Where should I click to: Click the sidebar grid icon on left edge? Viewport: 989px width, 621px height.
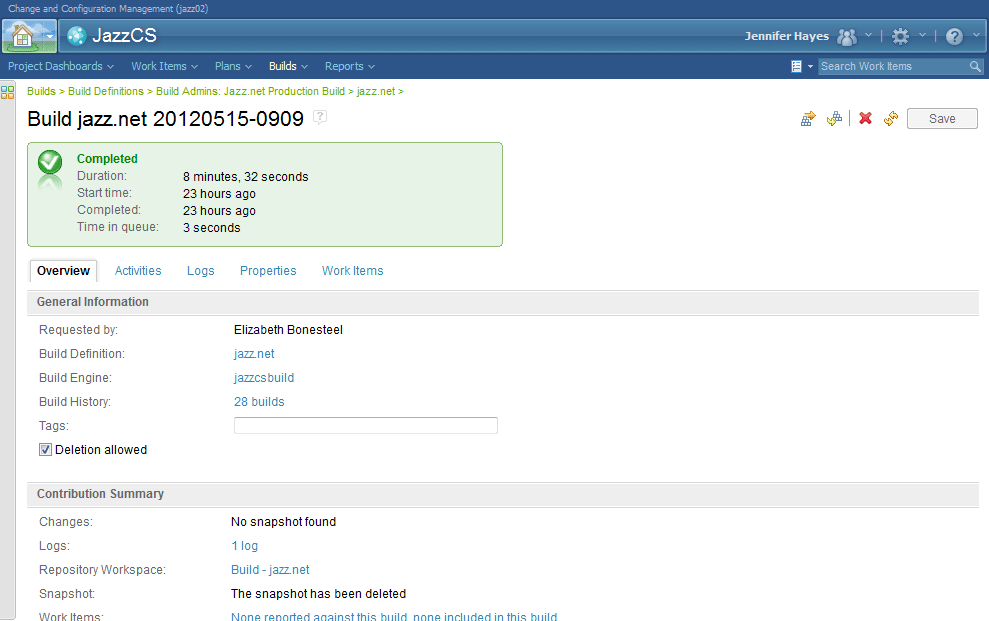point(8,92)
